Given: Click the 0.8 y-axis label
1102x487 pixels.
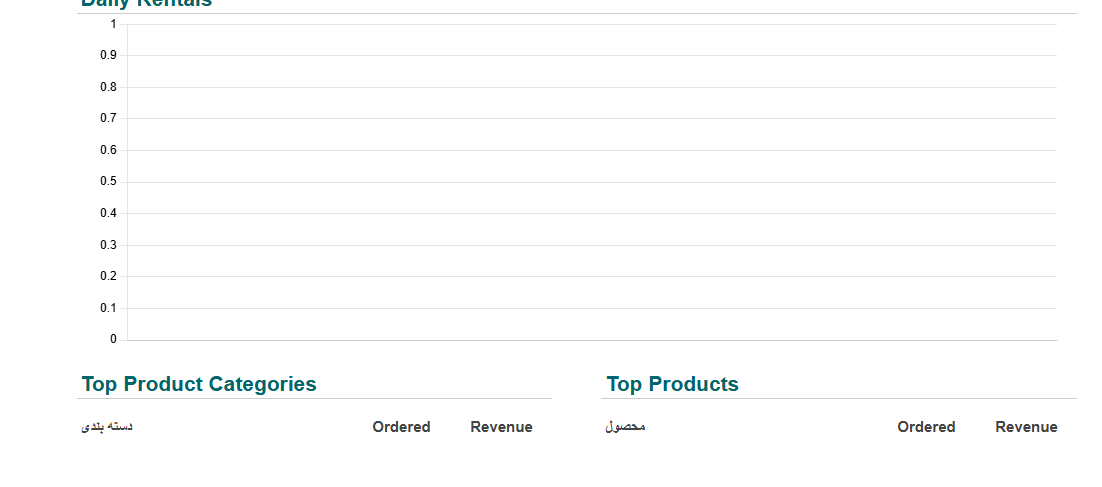Looking at the screenshot, I should pyautogui.click(x=108, y=87).
